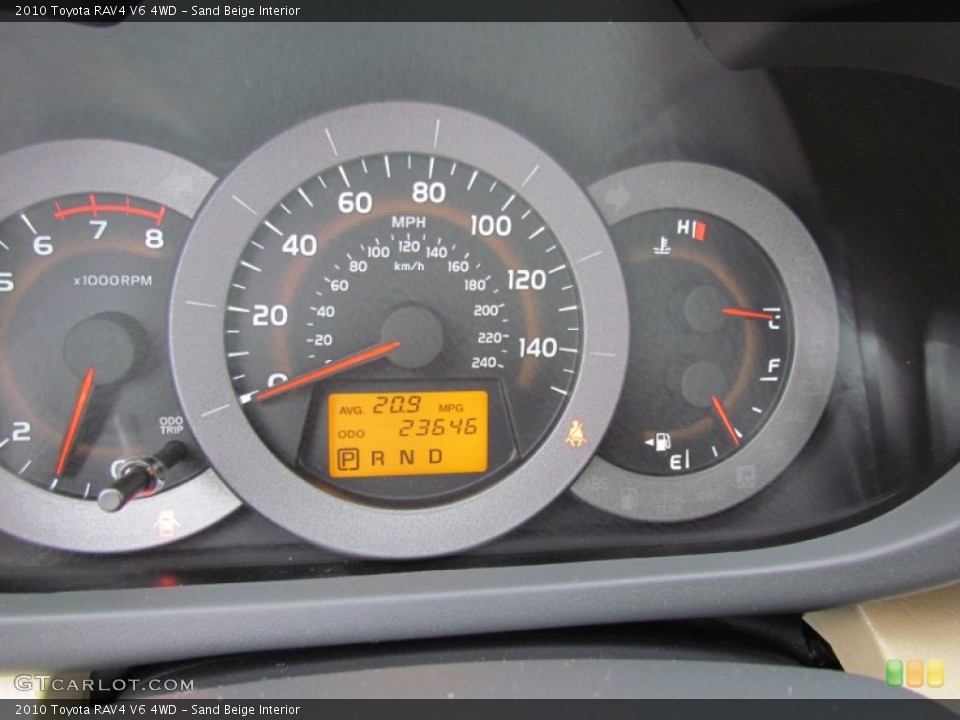The width and height of the screenshot is (960, 720).
Task: Click the 80 mark on MPH scale
Action: pyautogui.click(x=429, y=193)
